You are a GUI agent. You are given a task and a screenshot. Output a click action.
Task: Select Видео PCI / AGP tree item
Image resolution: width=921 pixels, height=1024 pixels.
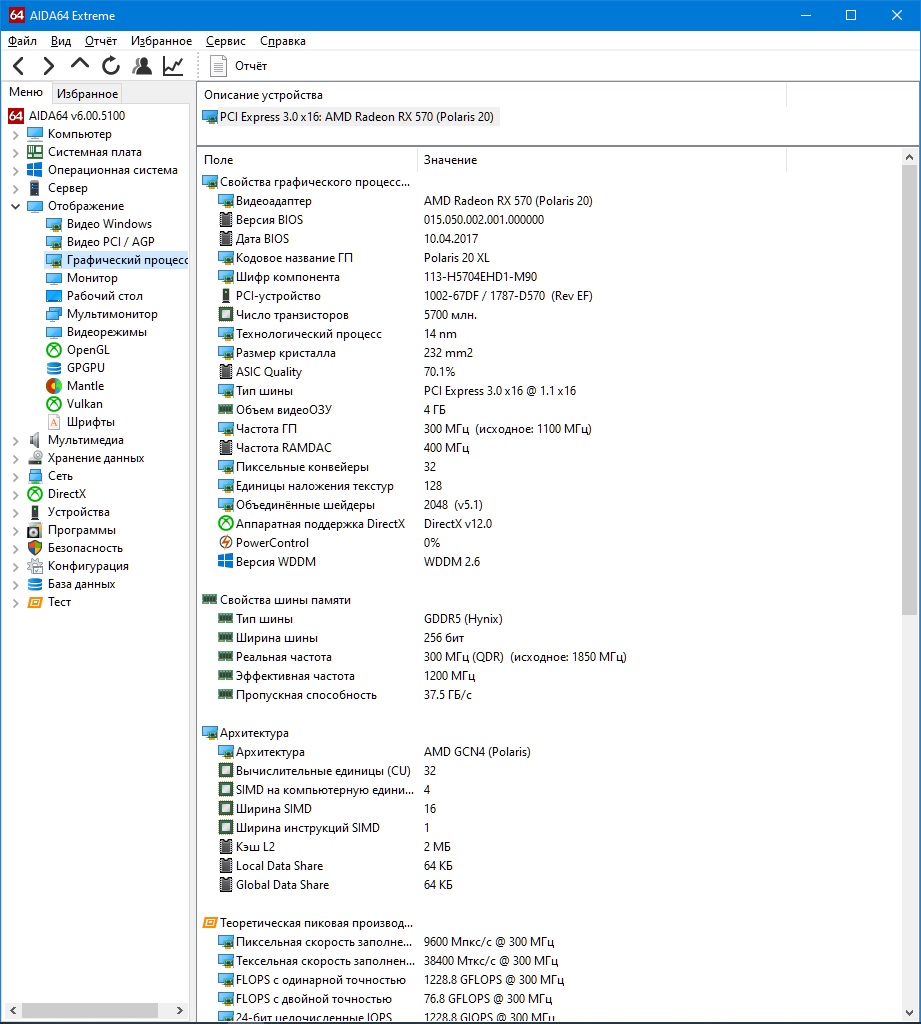pos(110,242)
